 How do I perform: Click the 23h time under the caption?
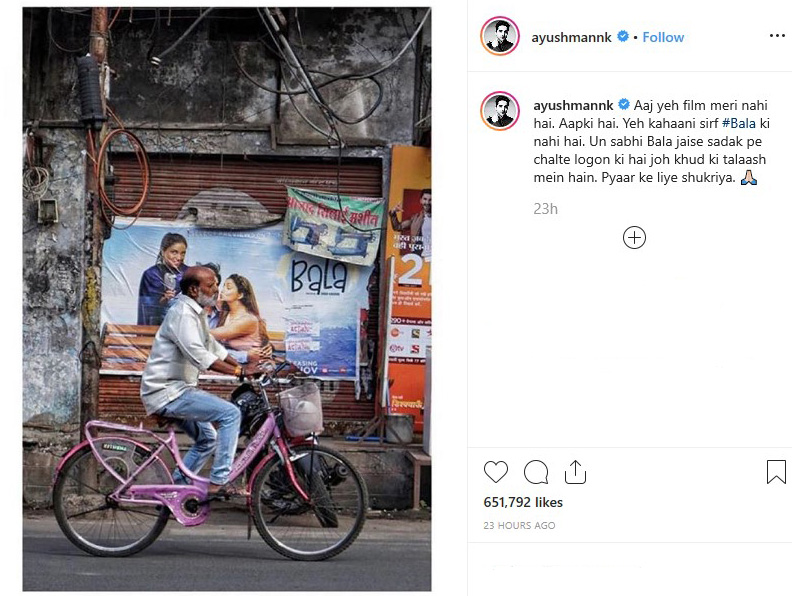coord(546,209)
